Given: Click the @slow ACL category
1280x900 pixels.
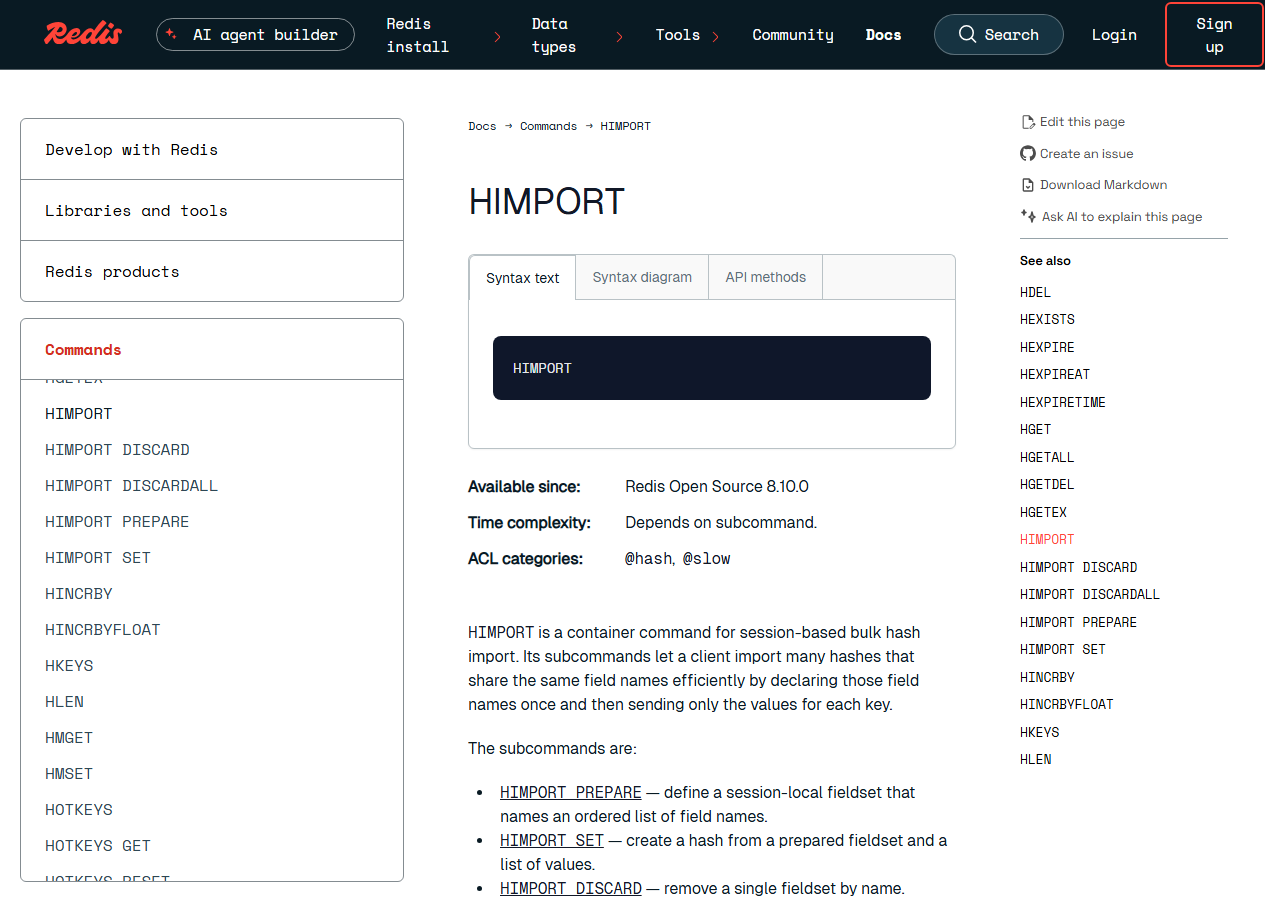Looking at the screenshot, I should (x=706, y=559).
